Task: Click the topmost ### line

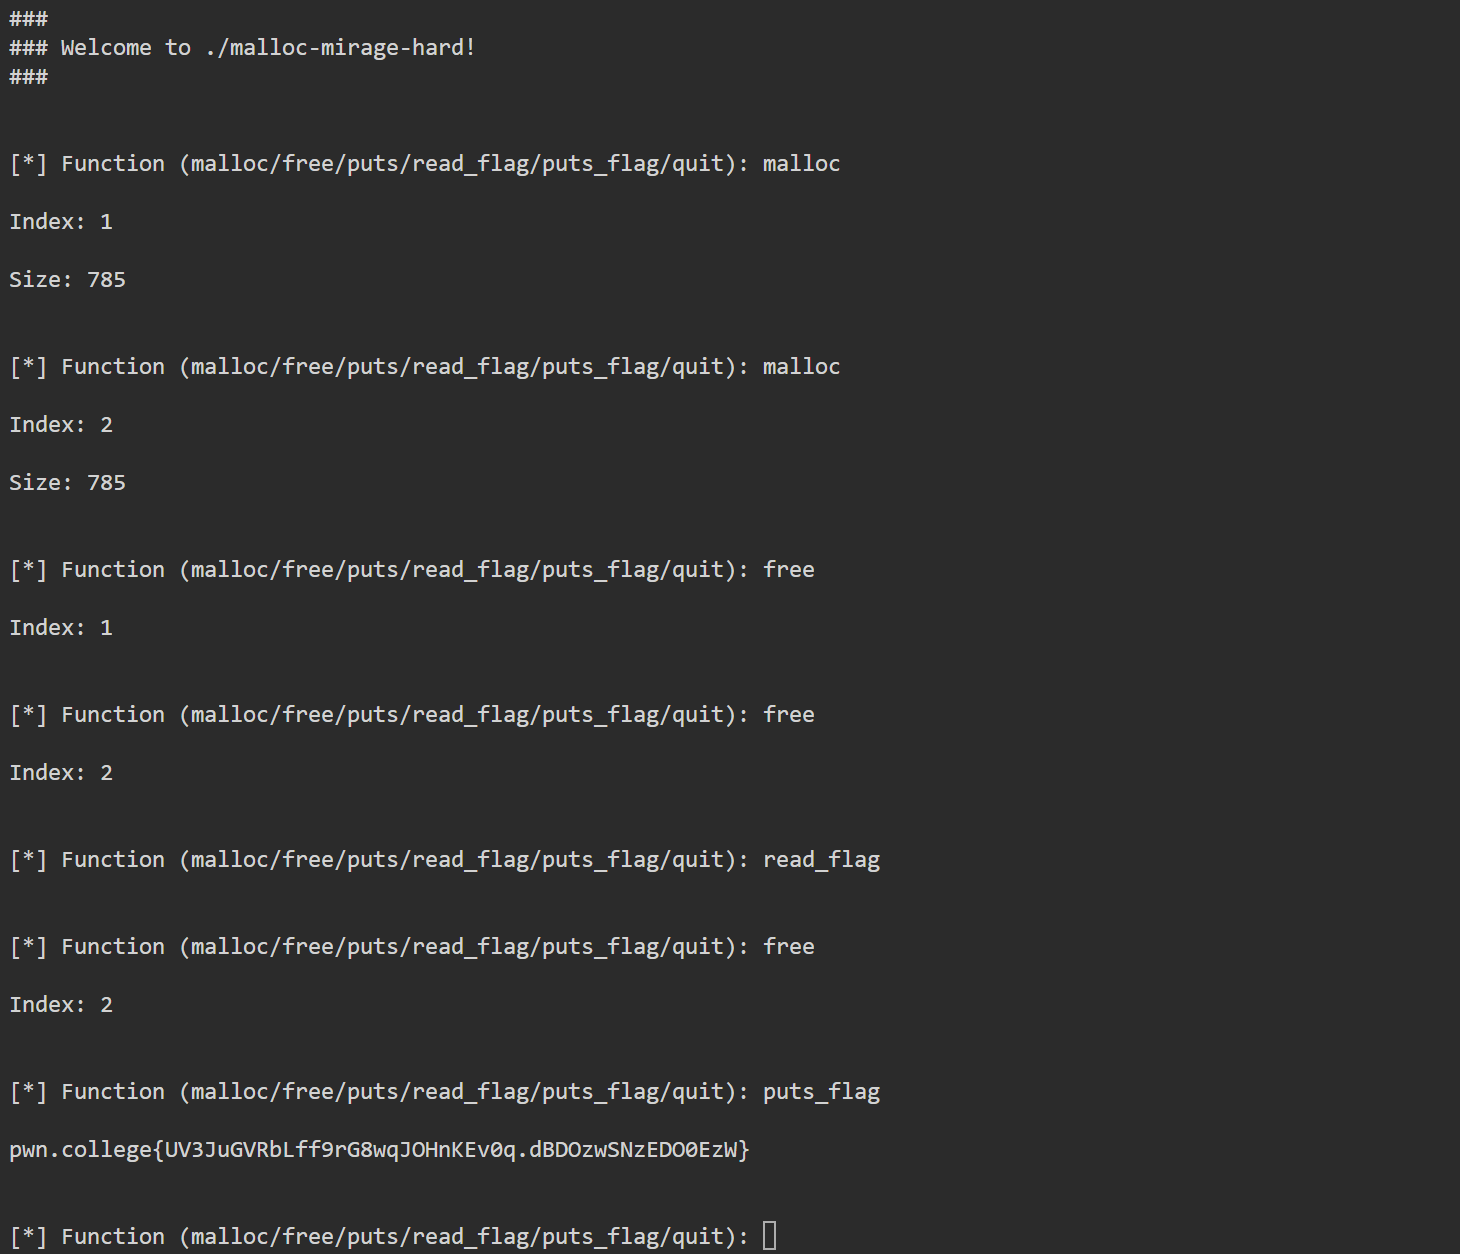Action: [x=29, y=19]
